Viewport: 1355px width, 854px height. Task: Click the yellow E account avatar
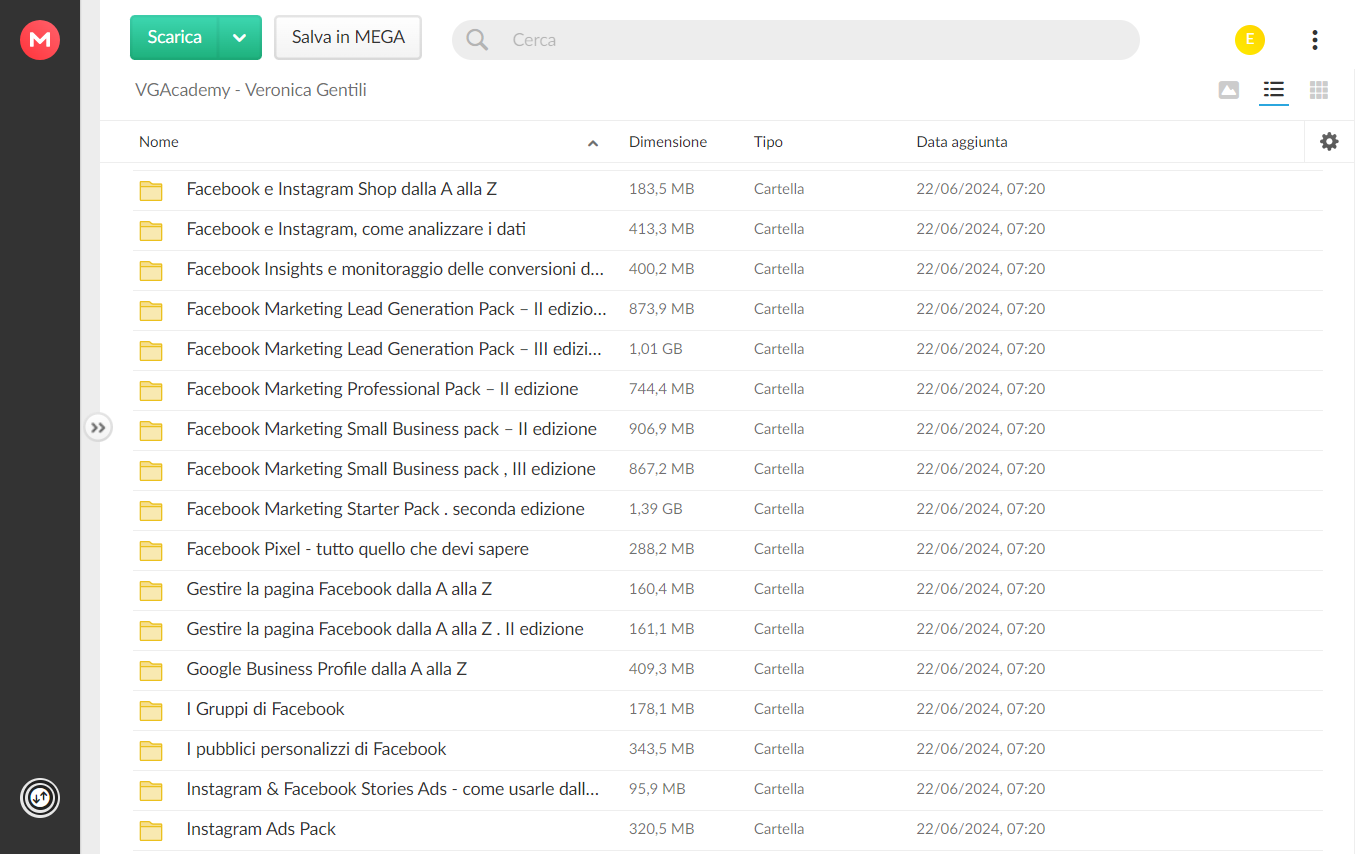[x=1250, y=40]
